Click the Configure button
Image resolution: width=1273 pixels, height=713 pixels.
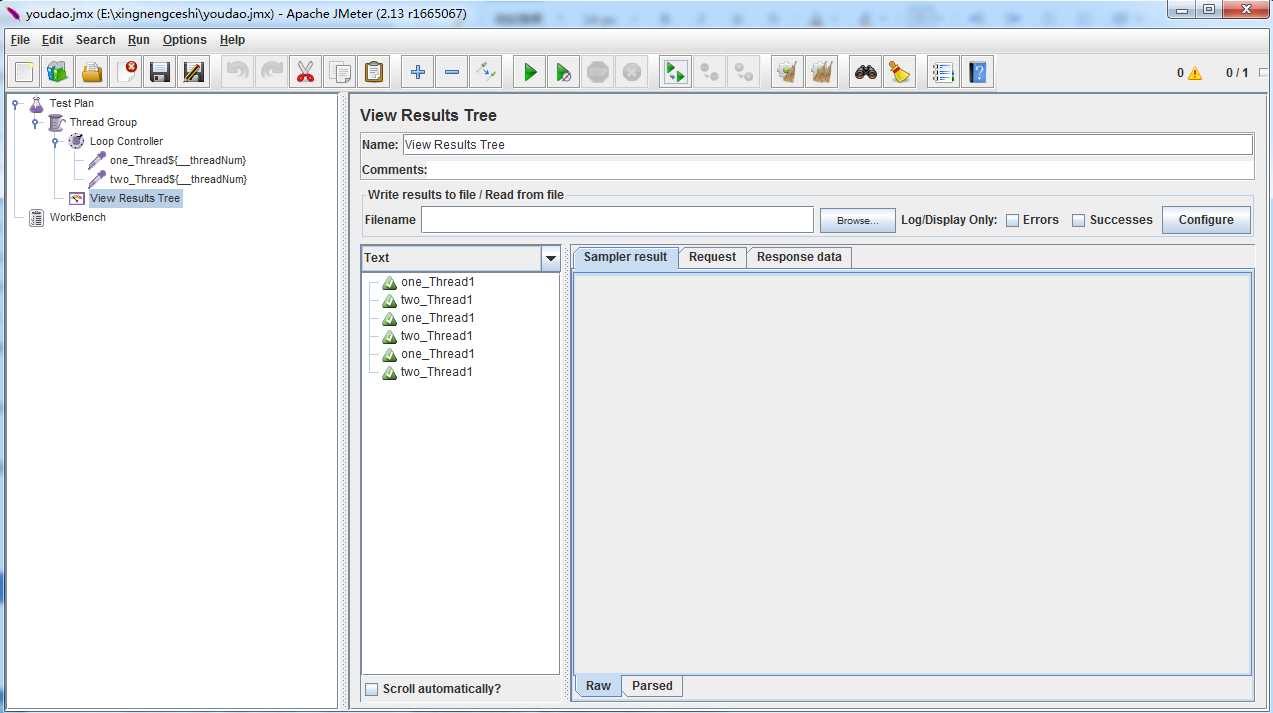coord(1205,220)
